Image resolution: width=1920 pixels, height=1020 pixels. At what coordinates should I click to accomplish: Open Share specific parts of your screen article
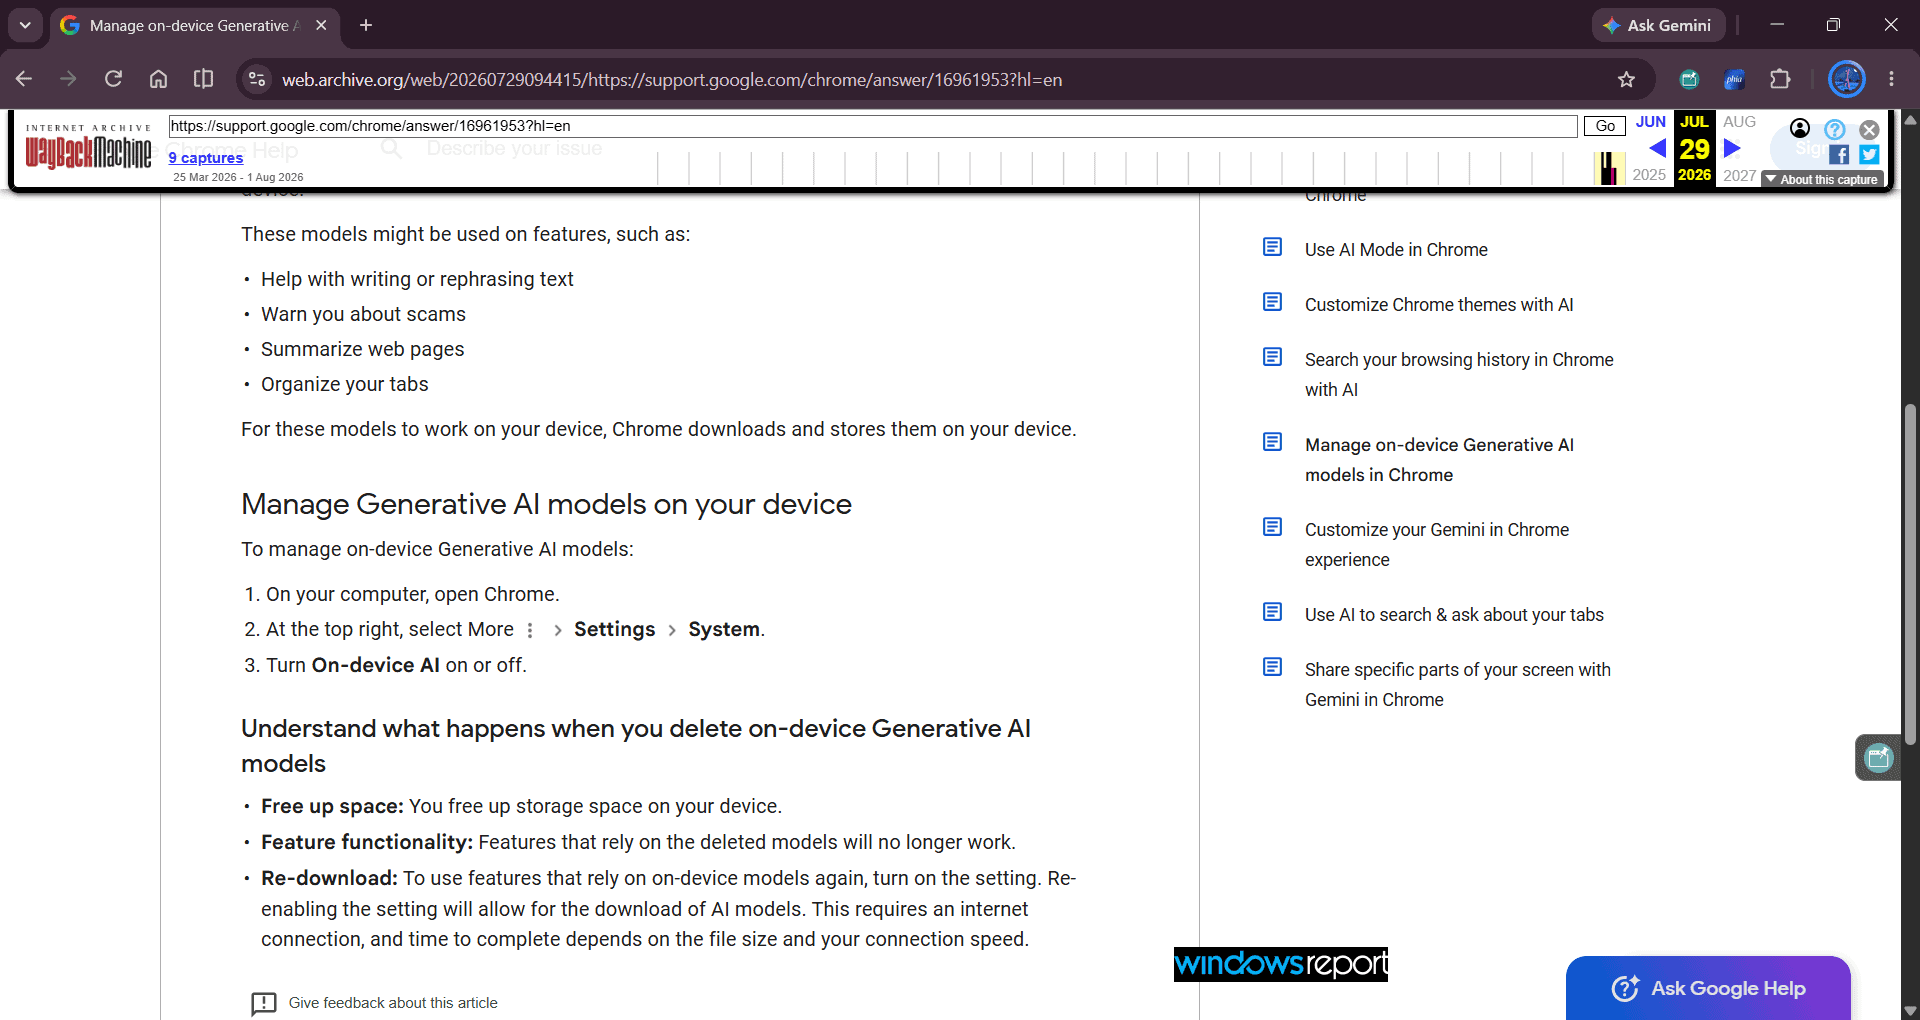coord(1458,685)
